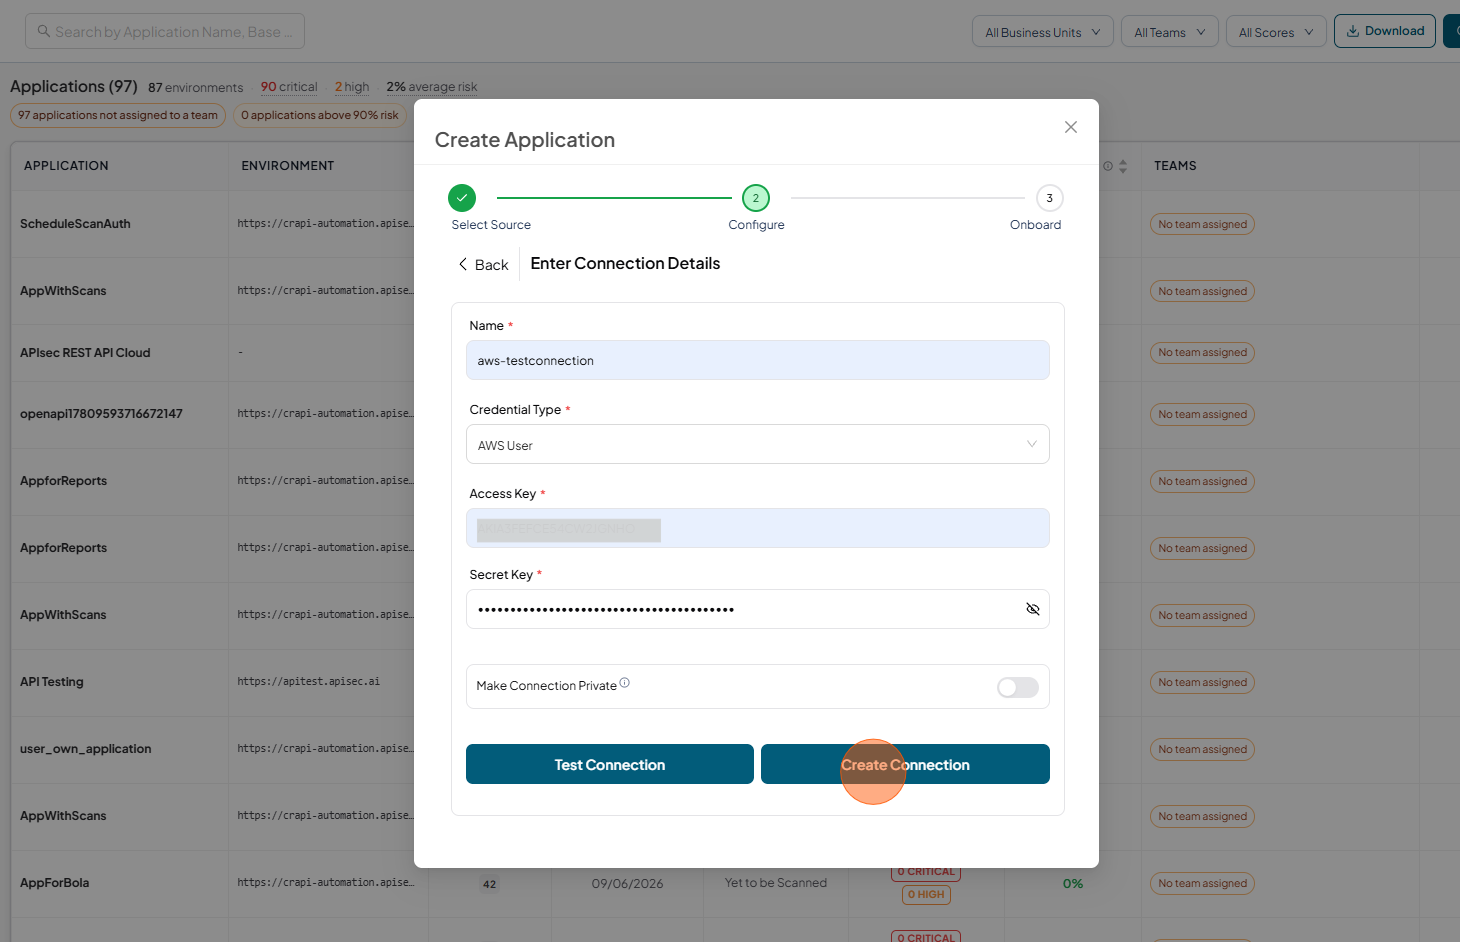Click the green Select Source checkmark step
The width and height of the screenshot is (1460, 942).
[x=462, y=198]
